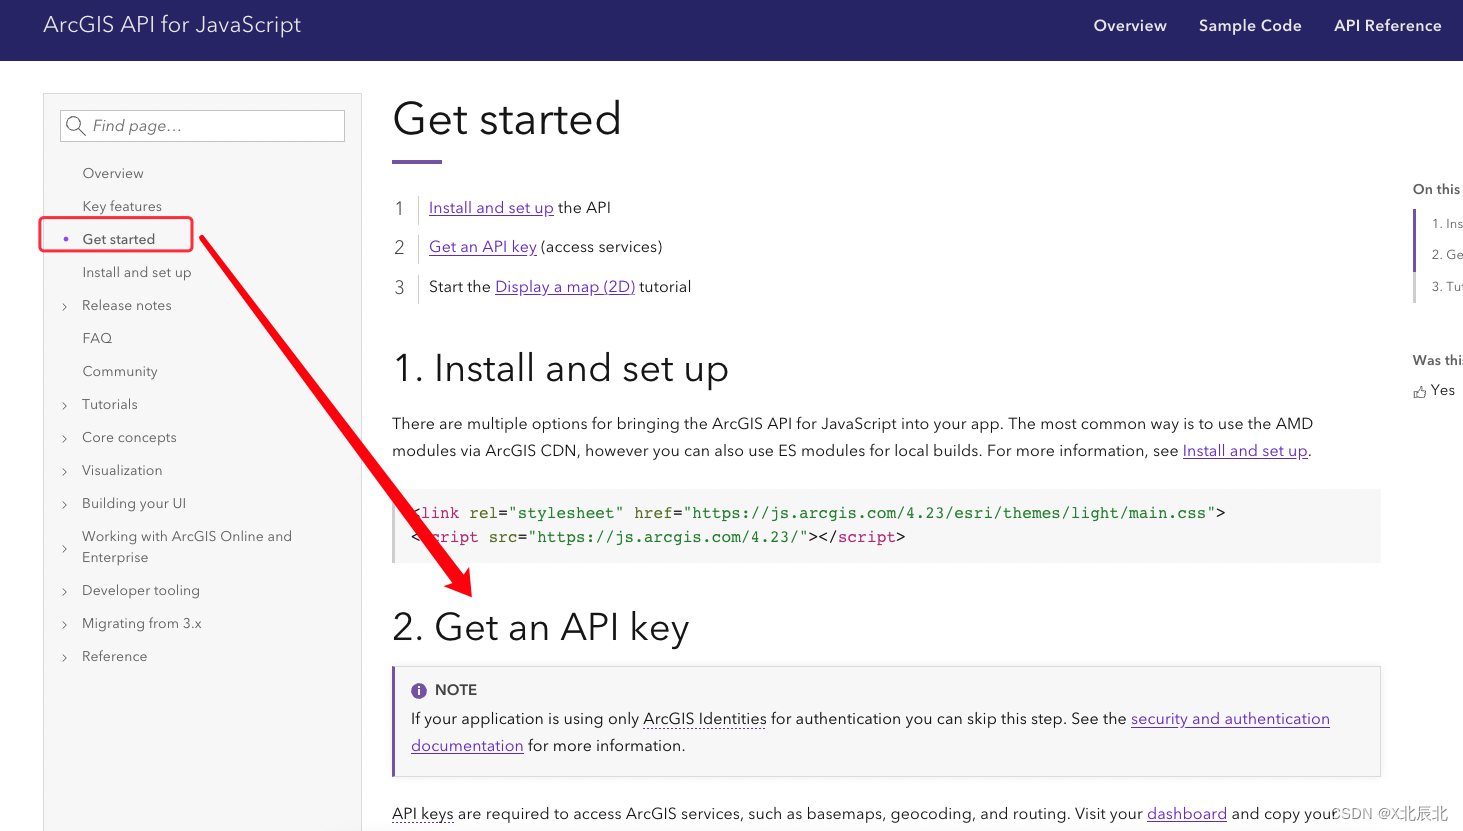1463x831 pixels.
Task: Click the search magnifying glass icon
Action: tap(76, 126)
